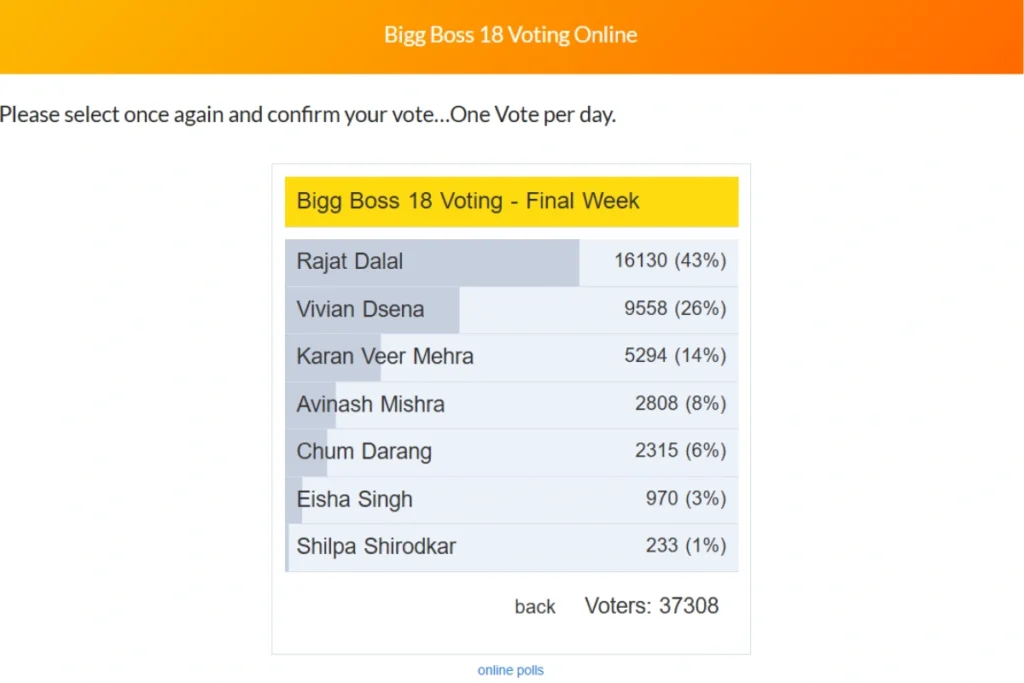Image resolution: width=1024 pixels, height=683 pixels.
Task: Click the 'One Vote per day' instruction text
Action: (533, 115)
